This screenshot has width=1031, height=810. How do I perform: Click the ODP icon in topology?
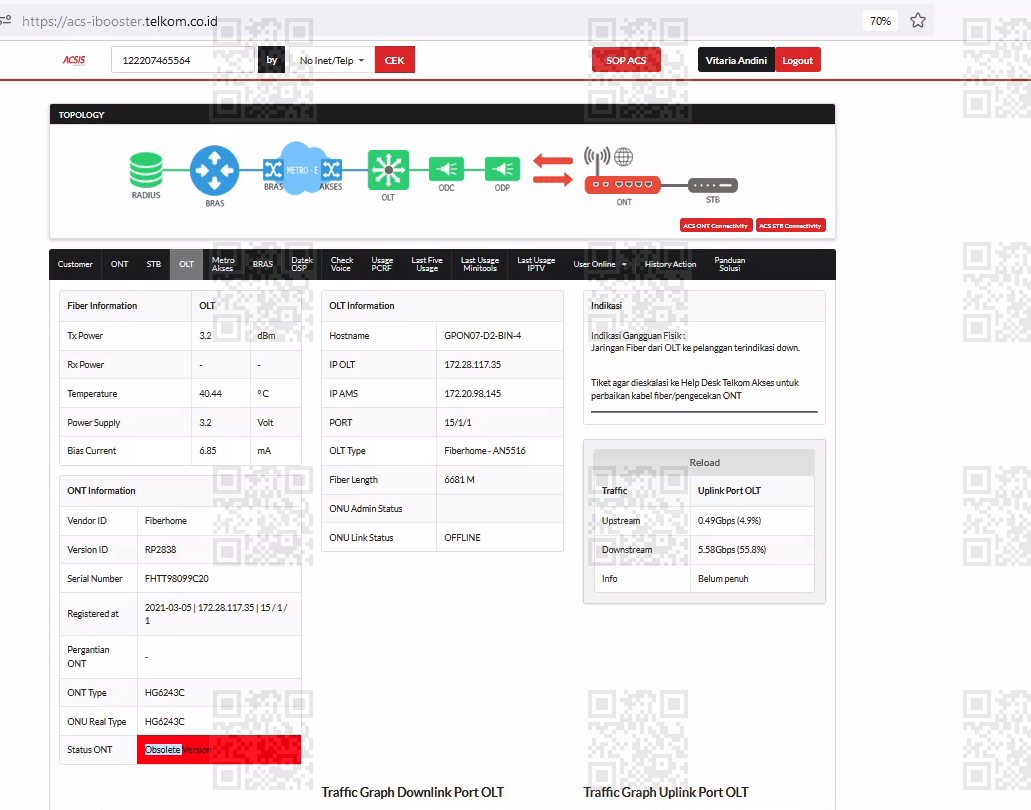click(502, 169)
